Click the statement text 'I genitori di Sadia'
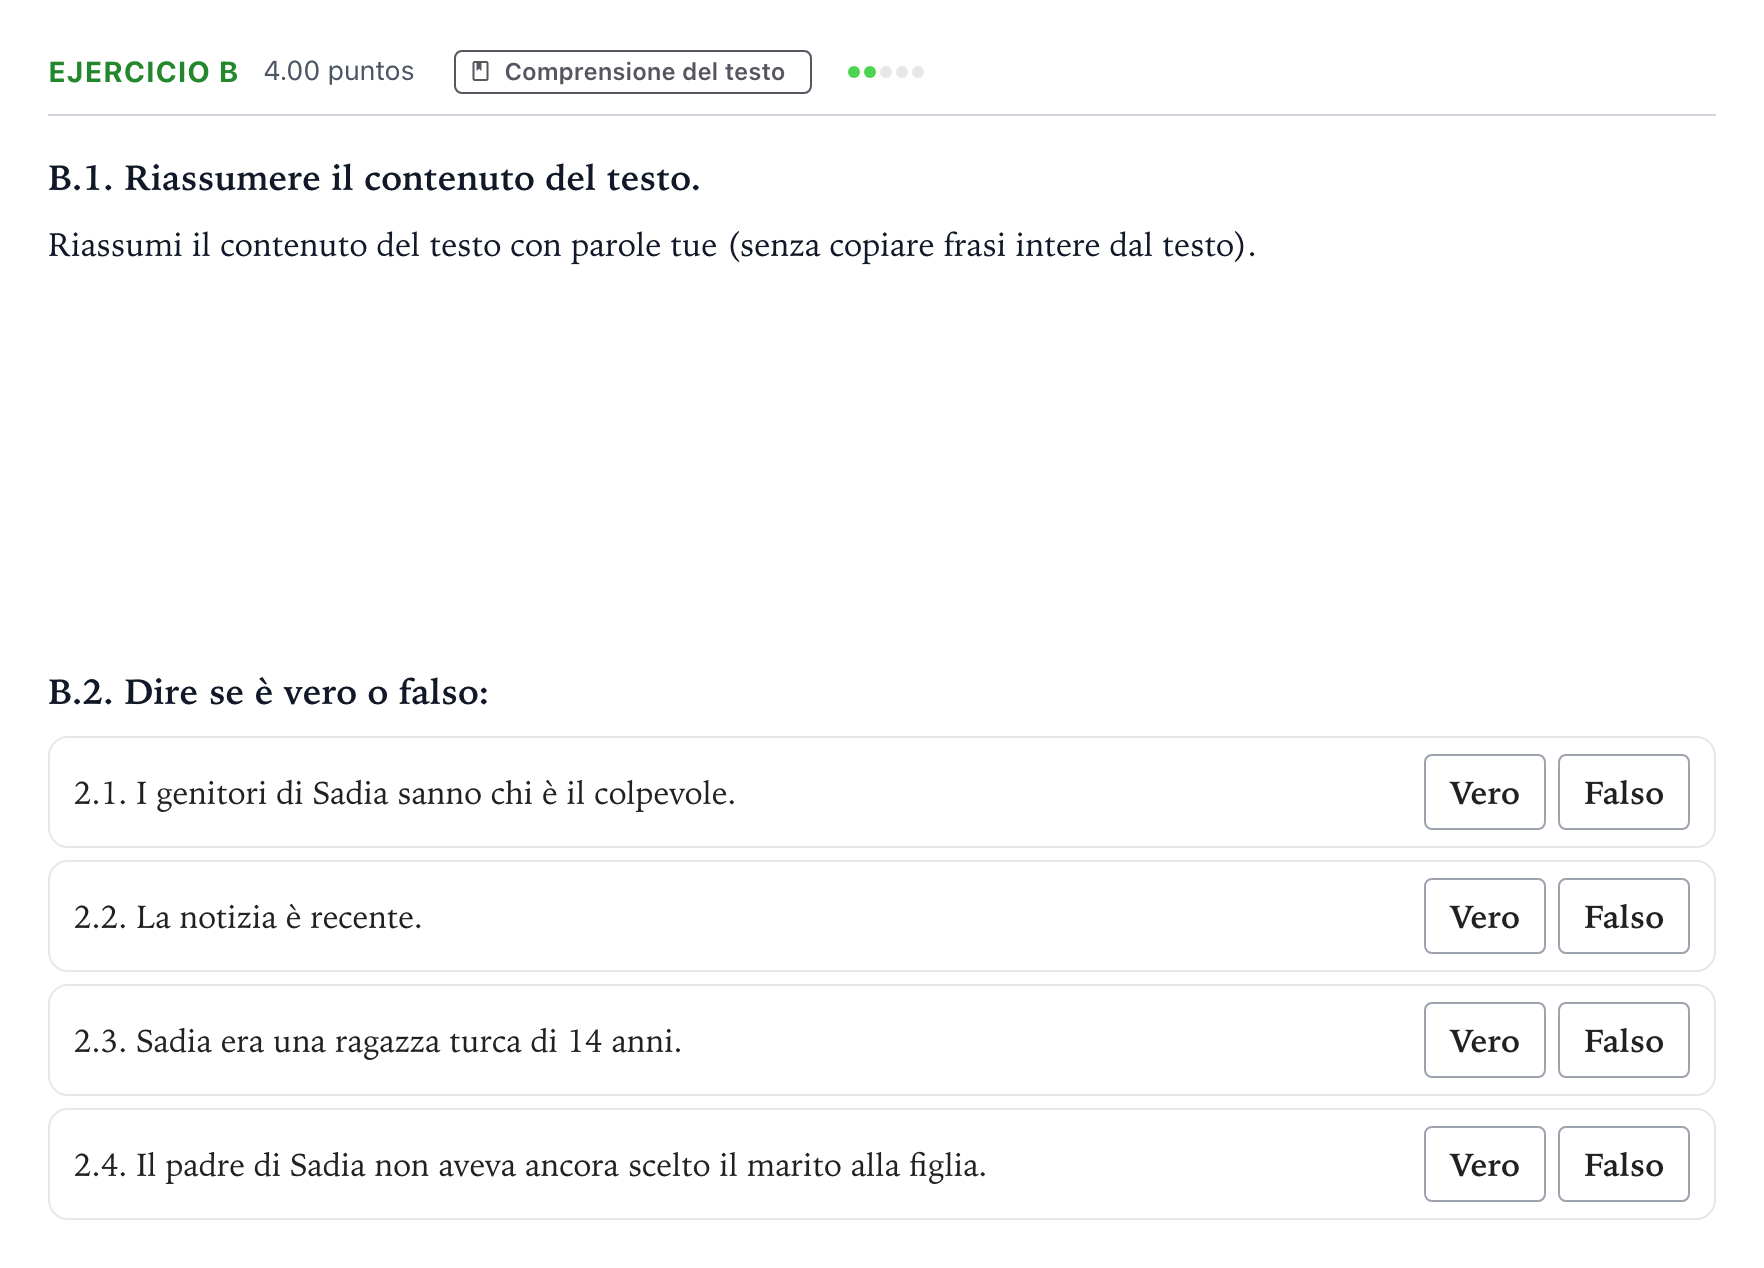Screen dimensions: 1764x1268 404,793
